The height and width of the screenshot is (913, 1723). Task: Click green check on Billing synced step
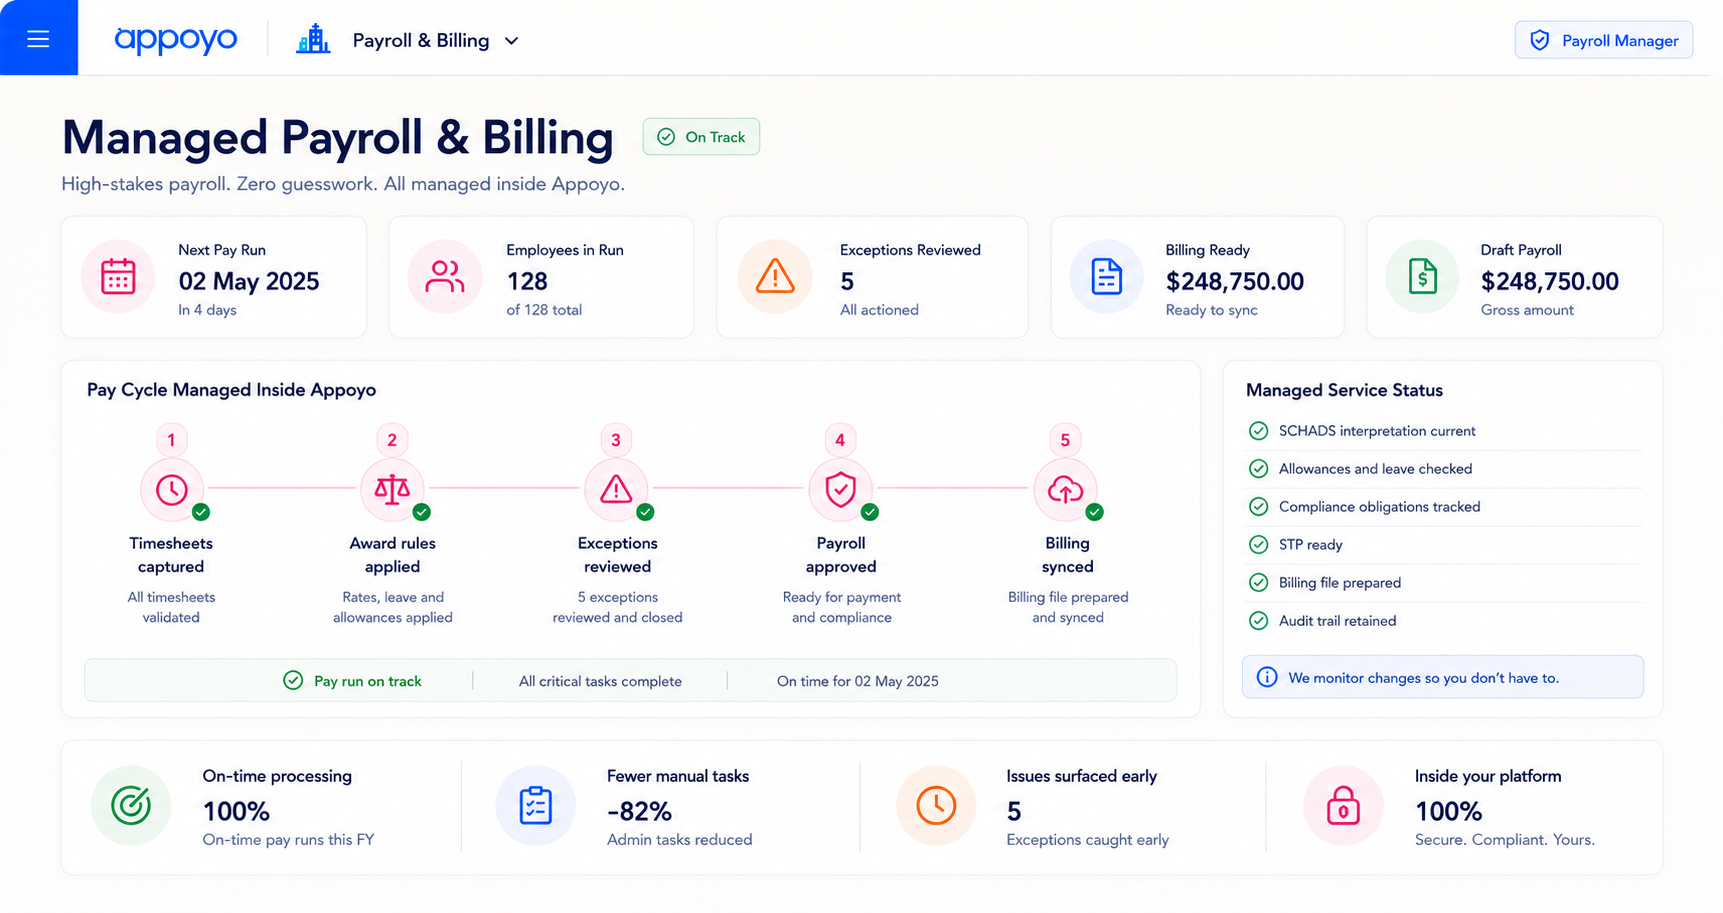[x=1094, y=512]
